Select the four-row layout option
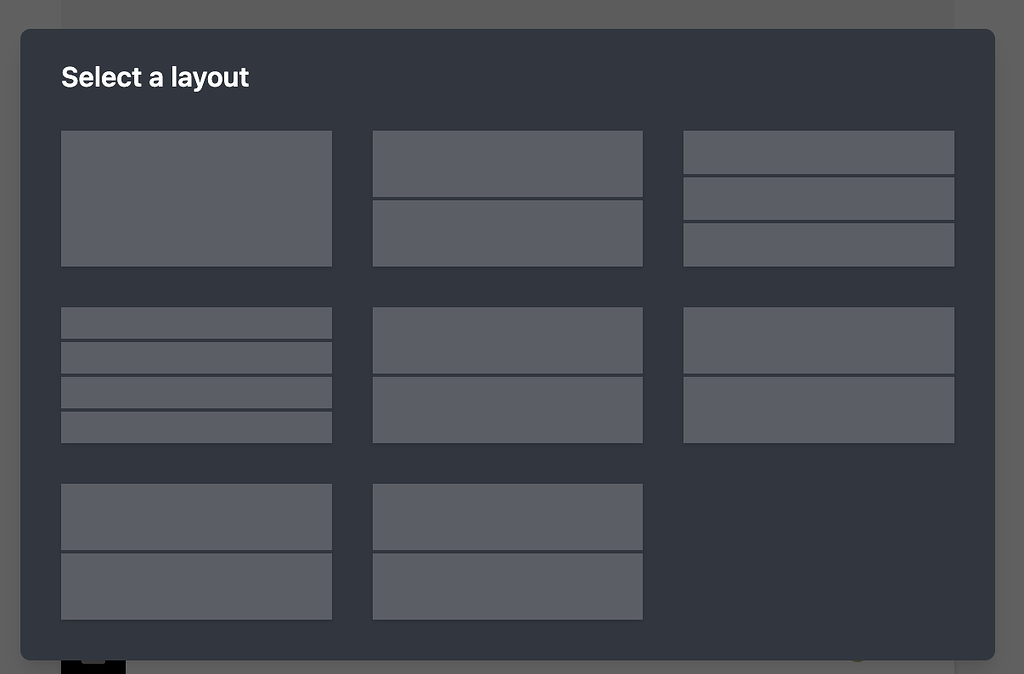Image resolution: width=1024 pixels, height=674 pixels. 196,374
